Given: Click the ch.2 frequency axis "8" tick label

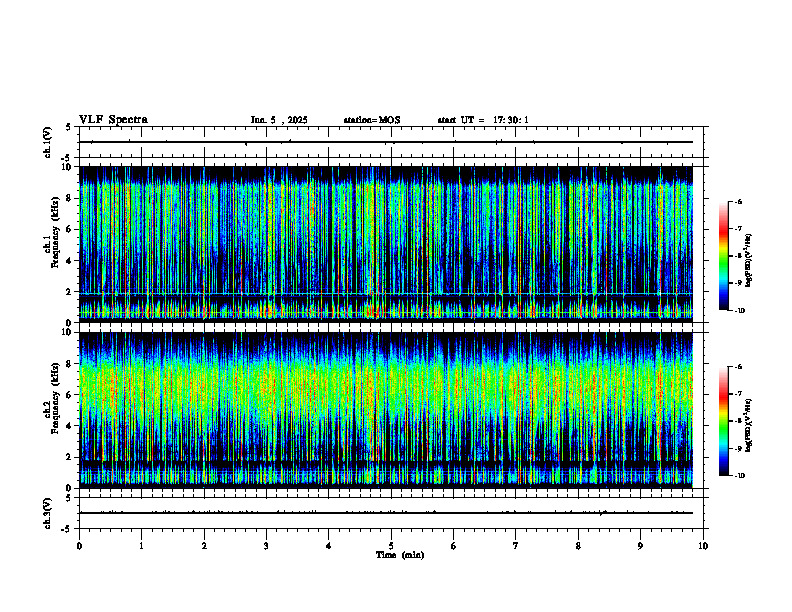Looking at the screenshot, I should pyautogui.click(x=70, y=364).
